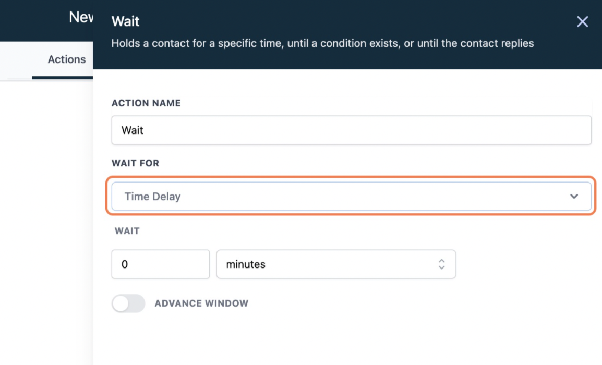
Task: Click the up arrow of minutes selector
Action: (x=441, y=261)
